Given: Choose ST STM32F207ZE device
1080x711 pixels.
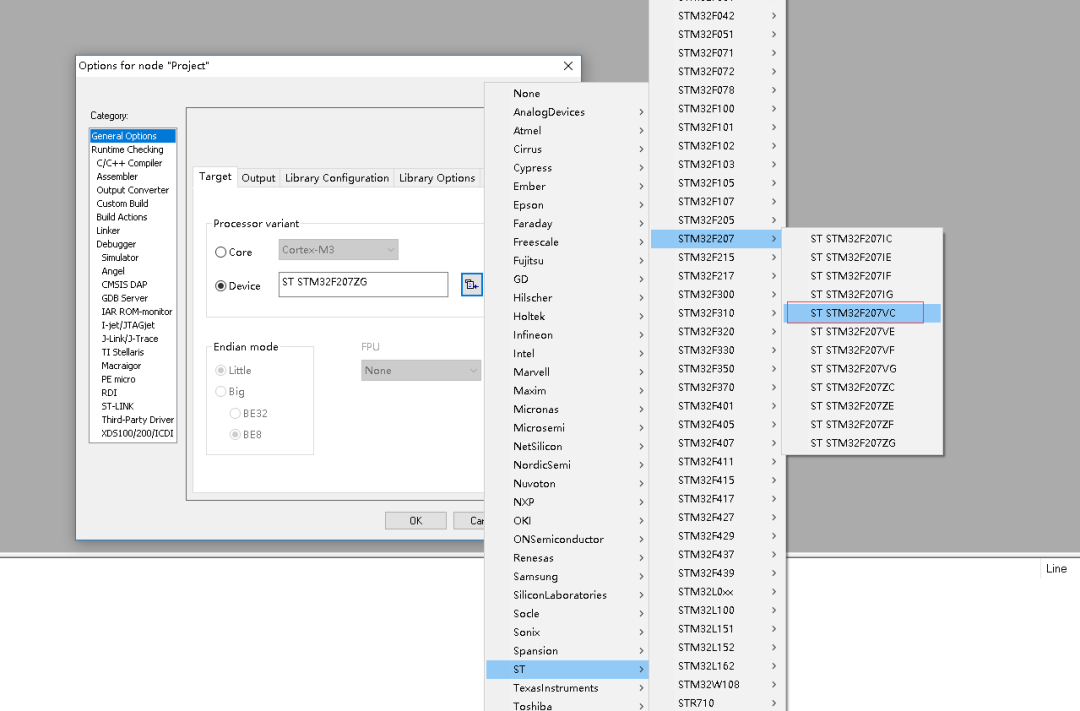Looking at the screenshot, I should (863, 406).
